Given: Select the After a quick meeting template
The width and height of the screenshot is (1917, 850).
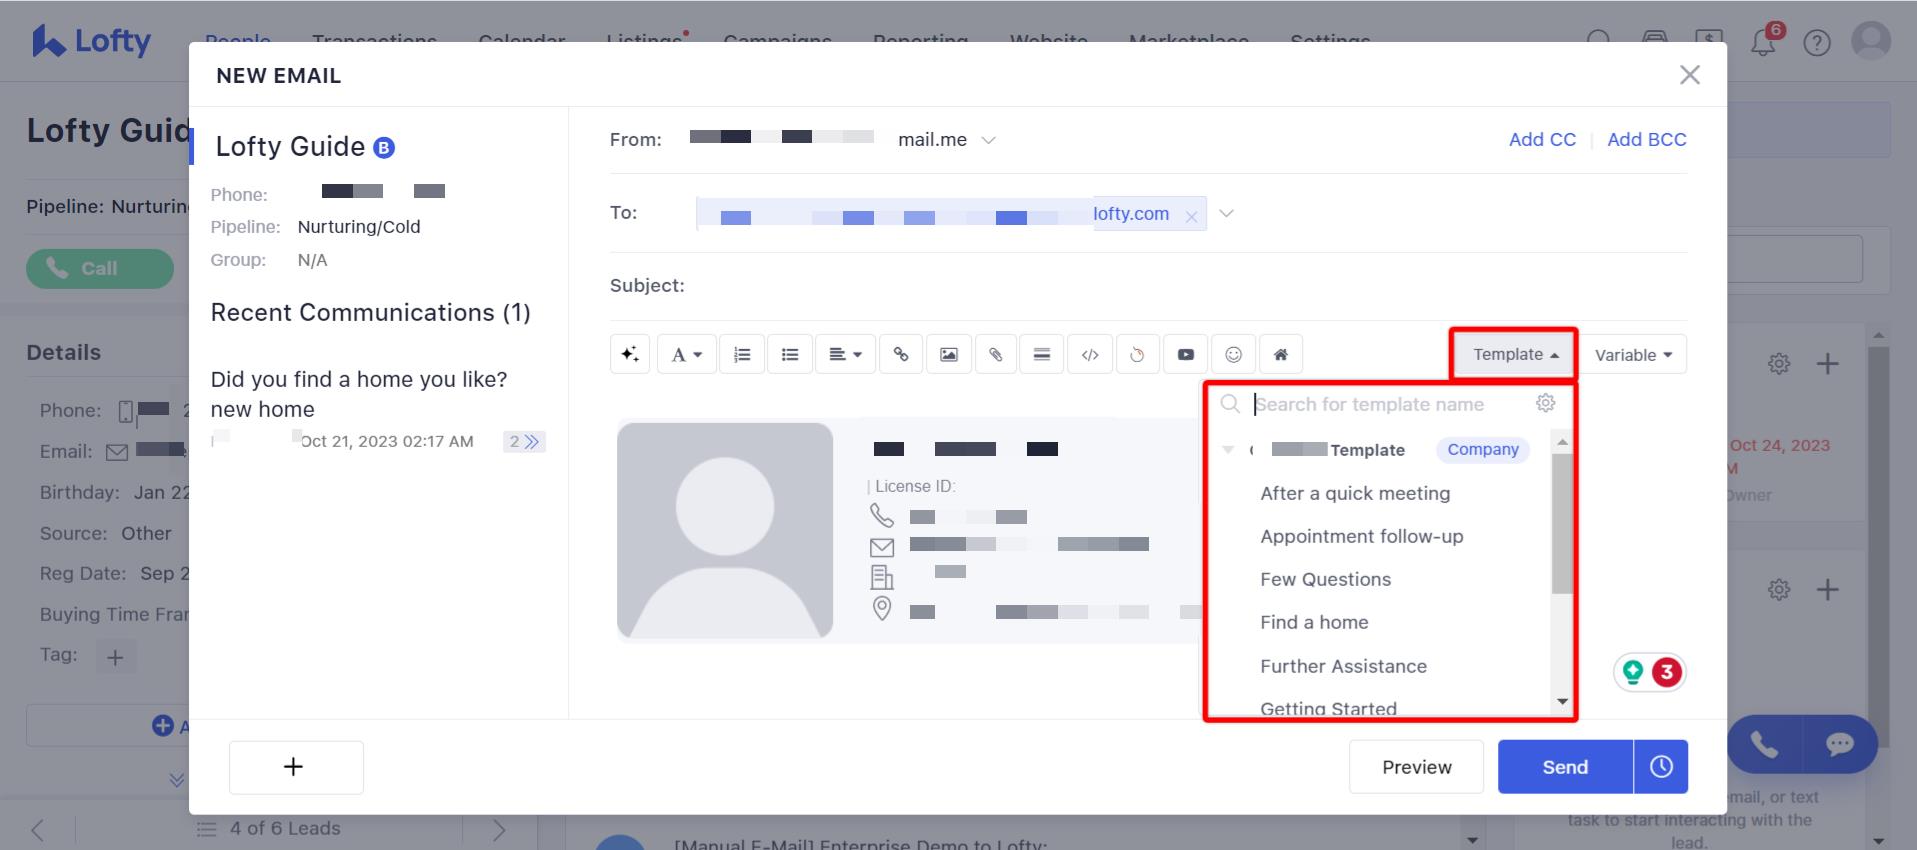Looking at the screenshot, I should tap(1355, 493).
